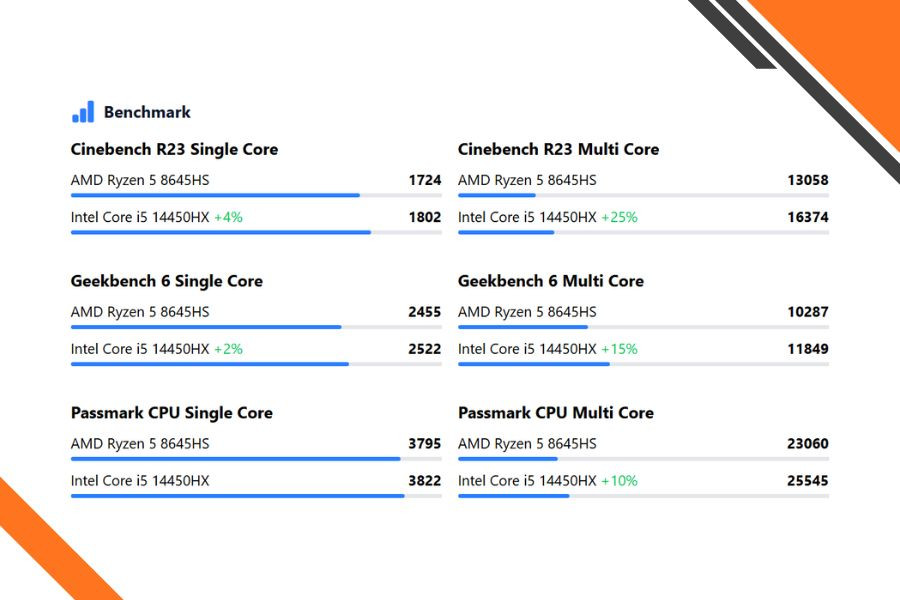Click Intel Core i5 14450HX under Passmark Multi Core
900x600 pixels.
coord(527,481)
